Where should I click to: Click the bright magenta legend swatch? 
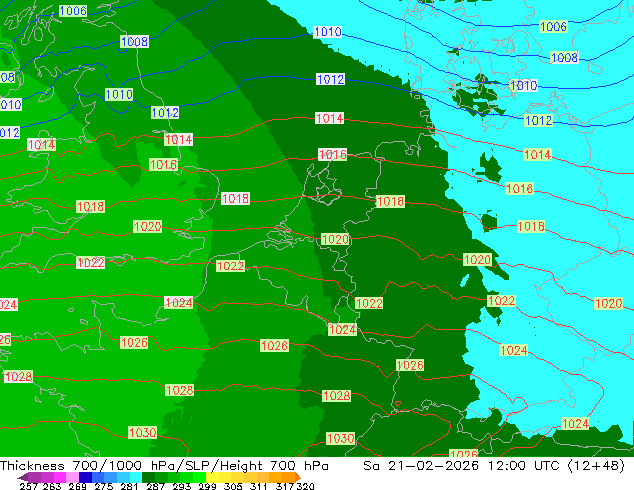pyautogui.click(x=60, y=477)
